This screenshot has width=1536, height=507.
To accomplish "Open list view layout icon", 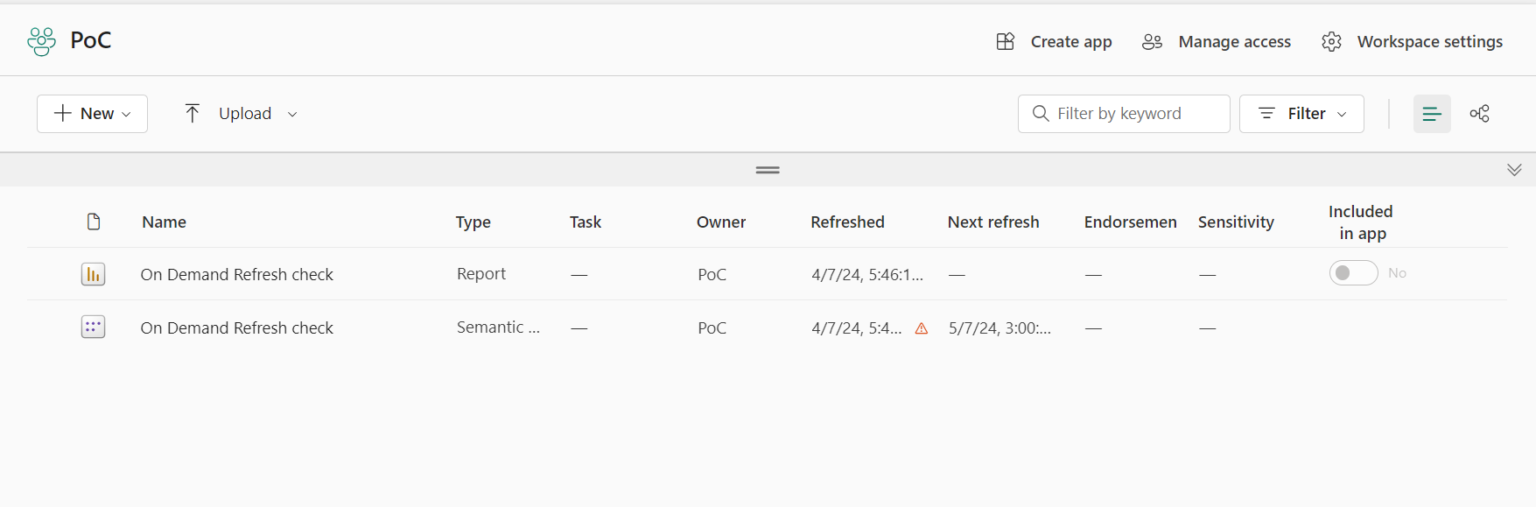I will (1431, 114).
